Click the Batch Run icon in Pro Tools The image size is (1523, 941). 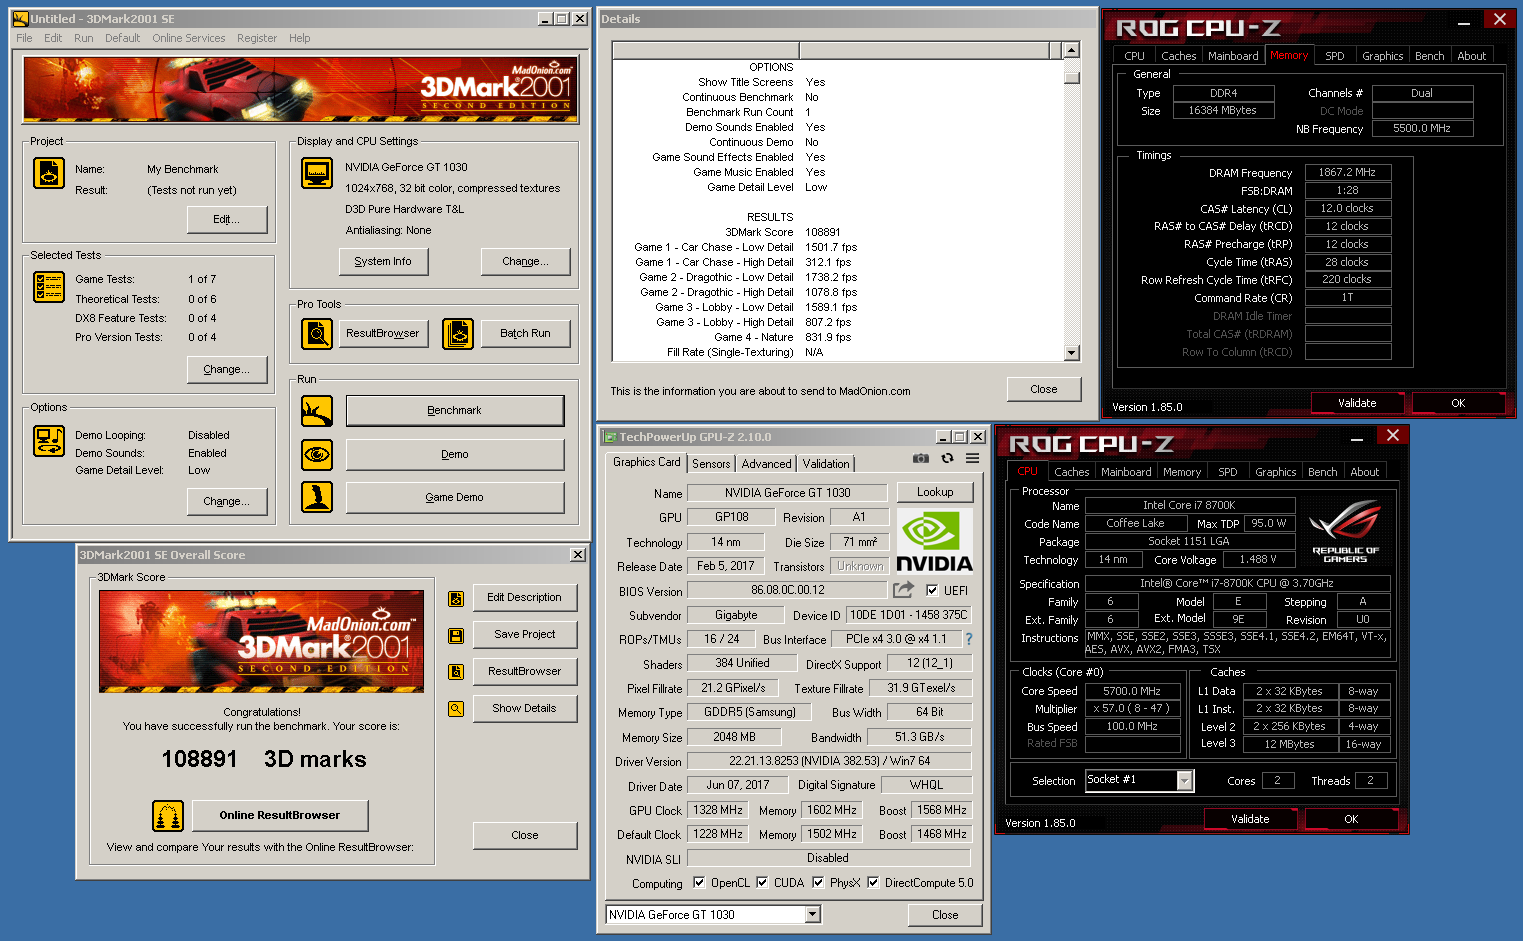pos(458,334)
